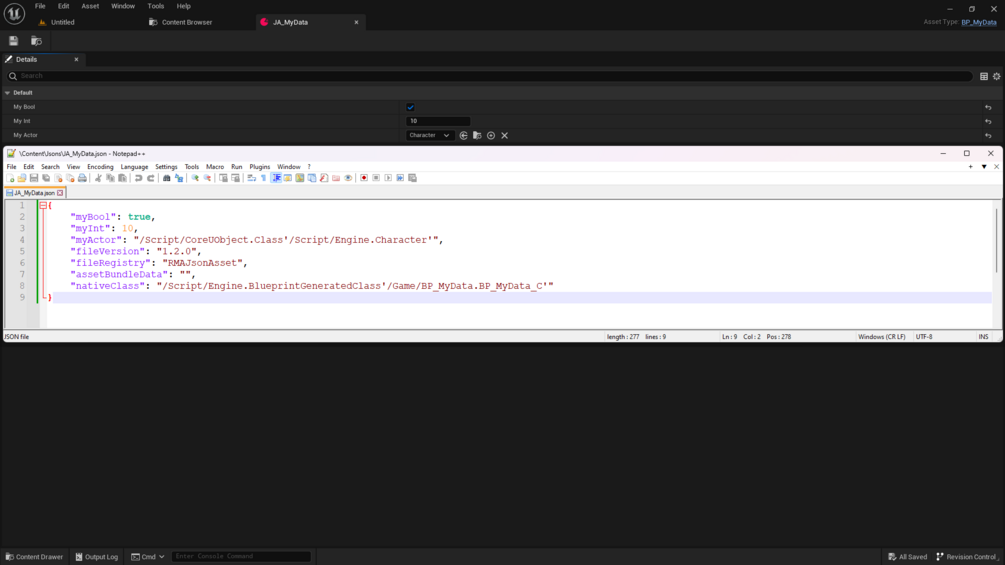1005x565 pixels.
Task: Open the Content Drawer button
Action: click(35, 557)
